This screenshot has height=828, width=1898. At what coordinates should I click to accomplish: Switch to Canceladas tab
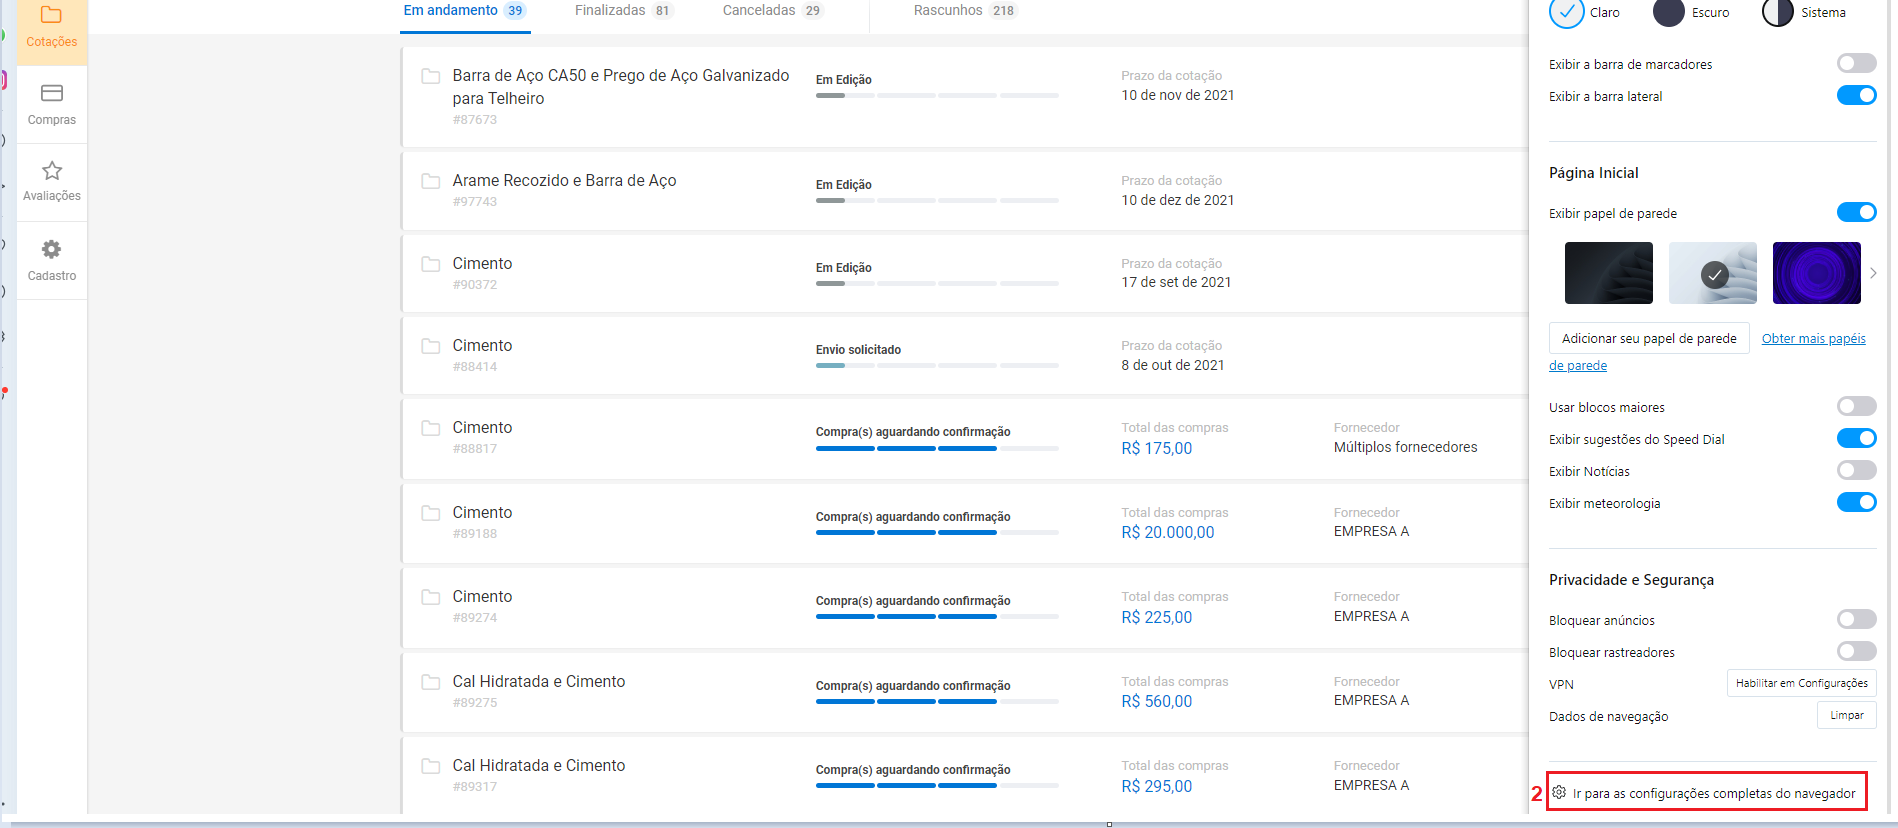773,11
